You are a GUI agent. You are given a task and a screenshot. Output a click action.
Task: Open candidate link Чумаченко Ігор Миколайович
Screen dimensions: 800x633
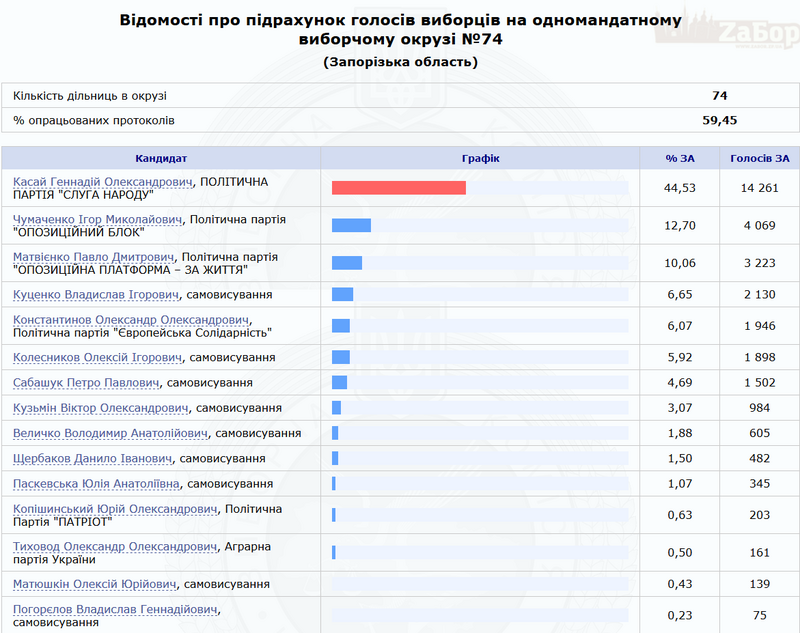97,219
